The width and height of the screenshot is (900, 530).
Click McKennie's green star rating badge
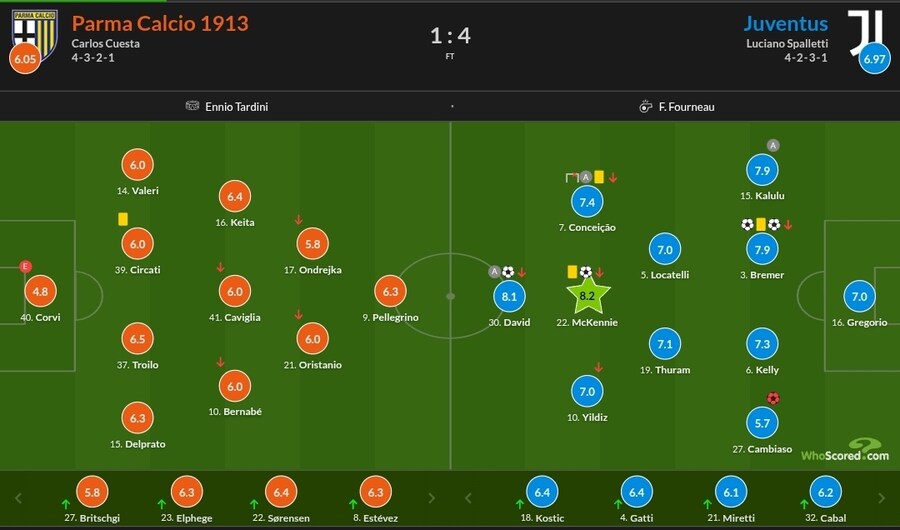(588, 295)
